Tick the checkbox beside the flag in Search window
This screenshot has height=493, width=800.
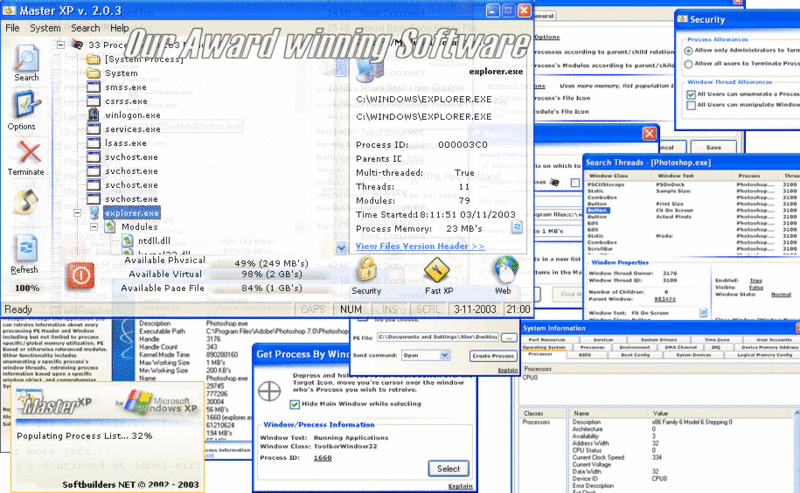[x=575, y=183]
